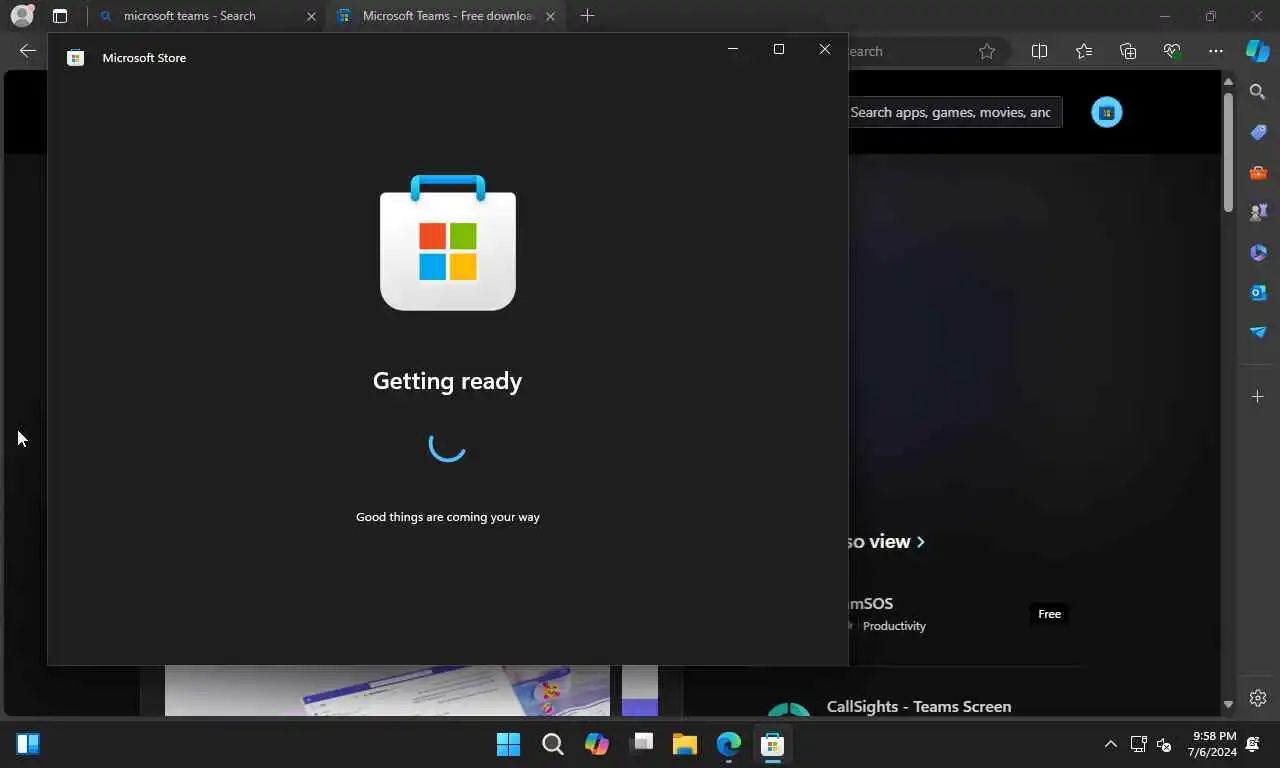Open the Edge profile avatar menu
1280x768 pixels.
(x=22, y=16)
